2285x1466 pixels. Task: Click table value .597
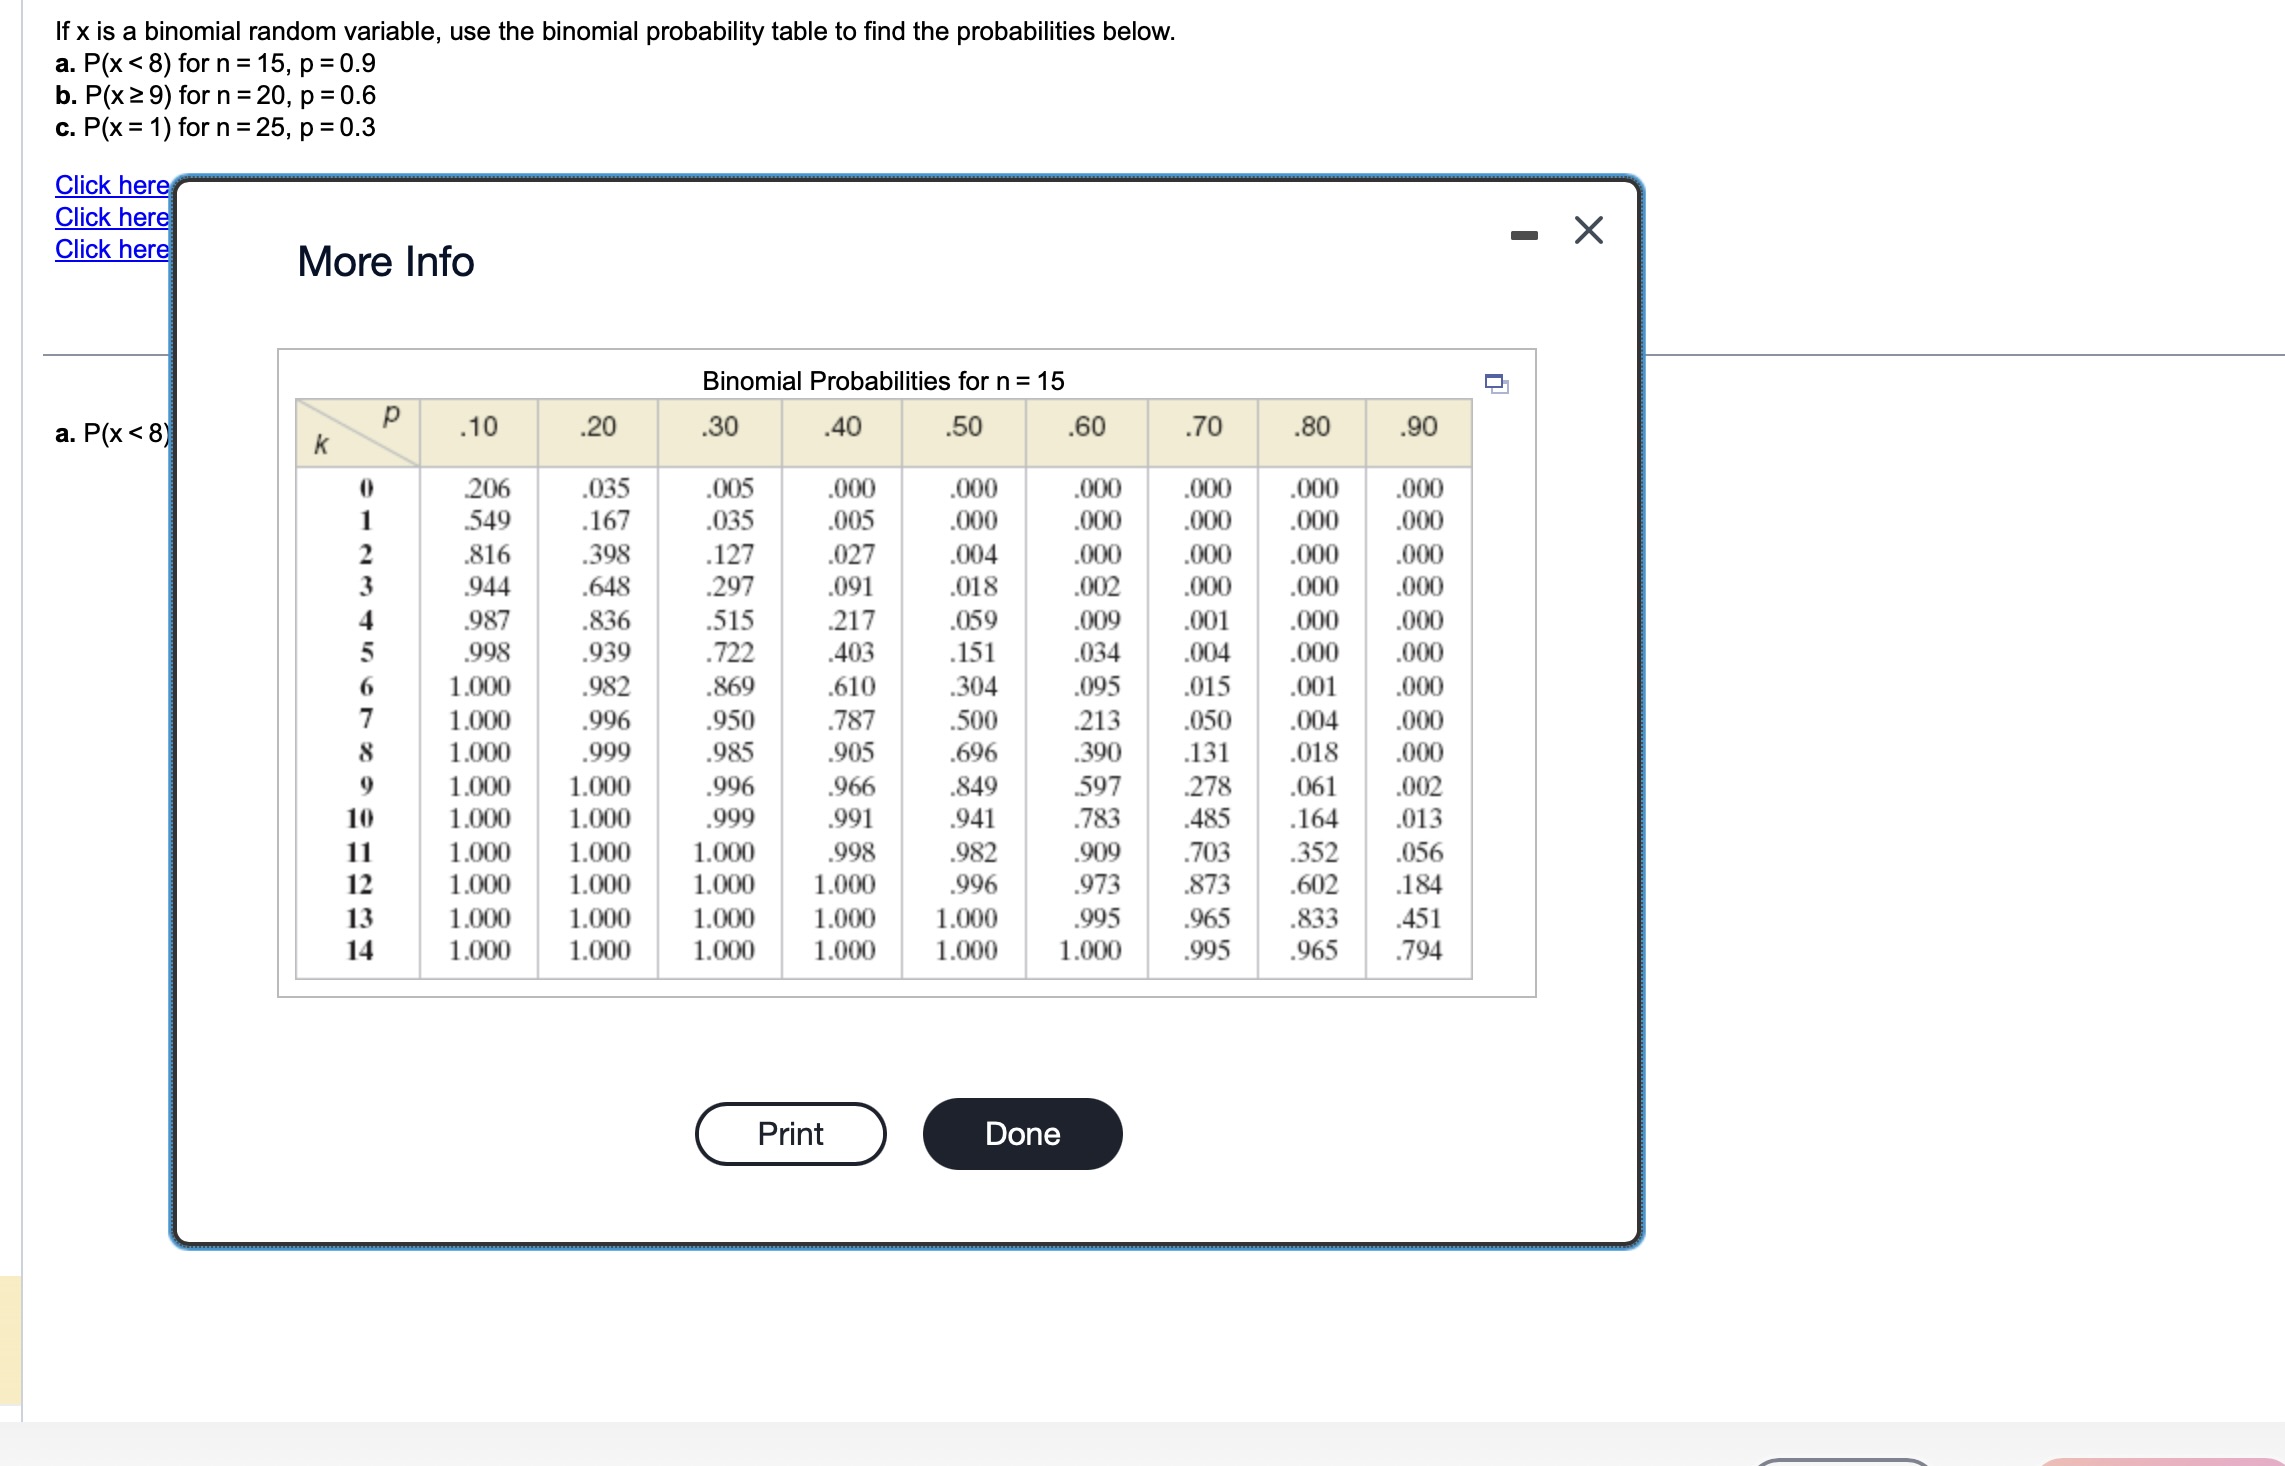1097,786
